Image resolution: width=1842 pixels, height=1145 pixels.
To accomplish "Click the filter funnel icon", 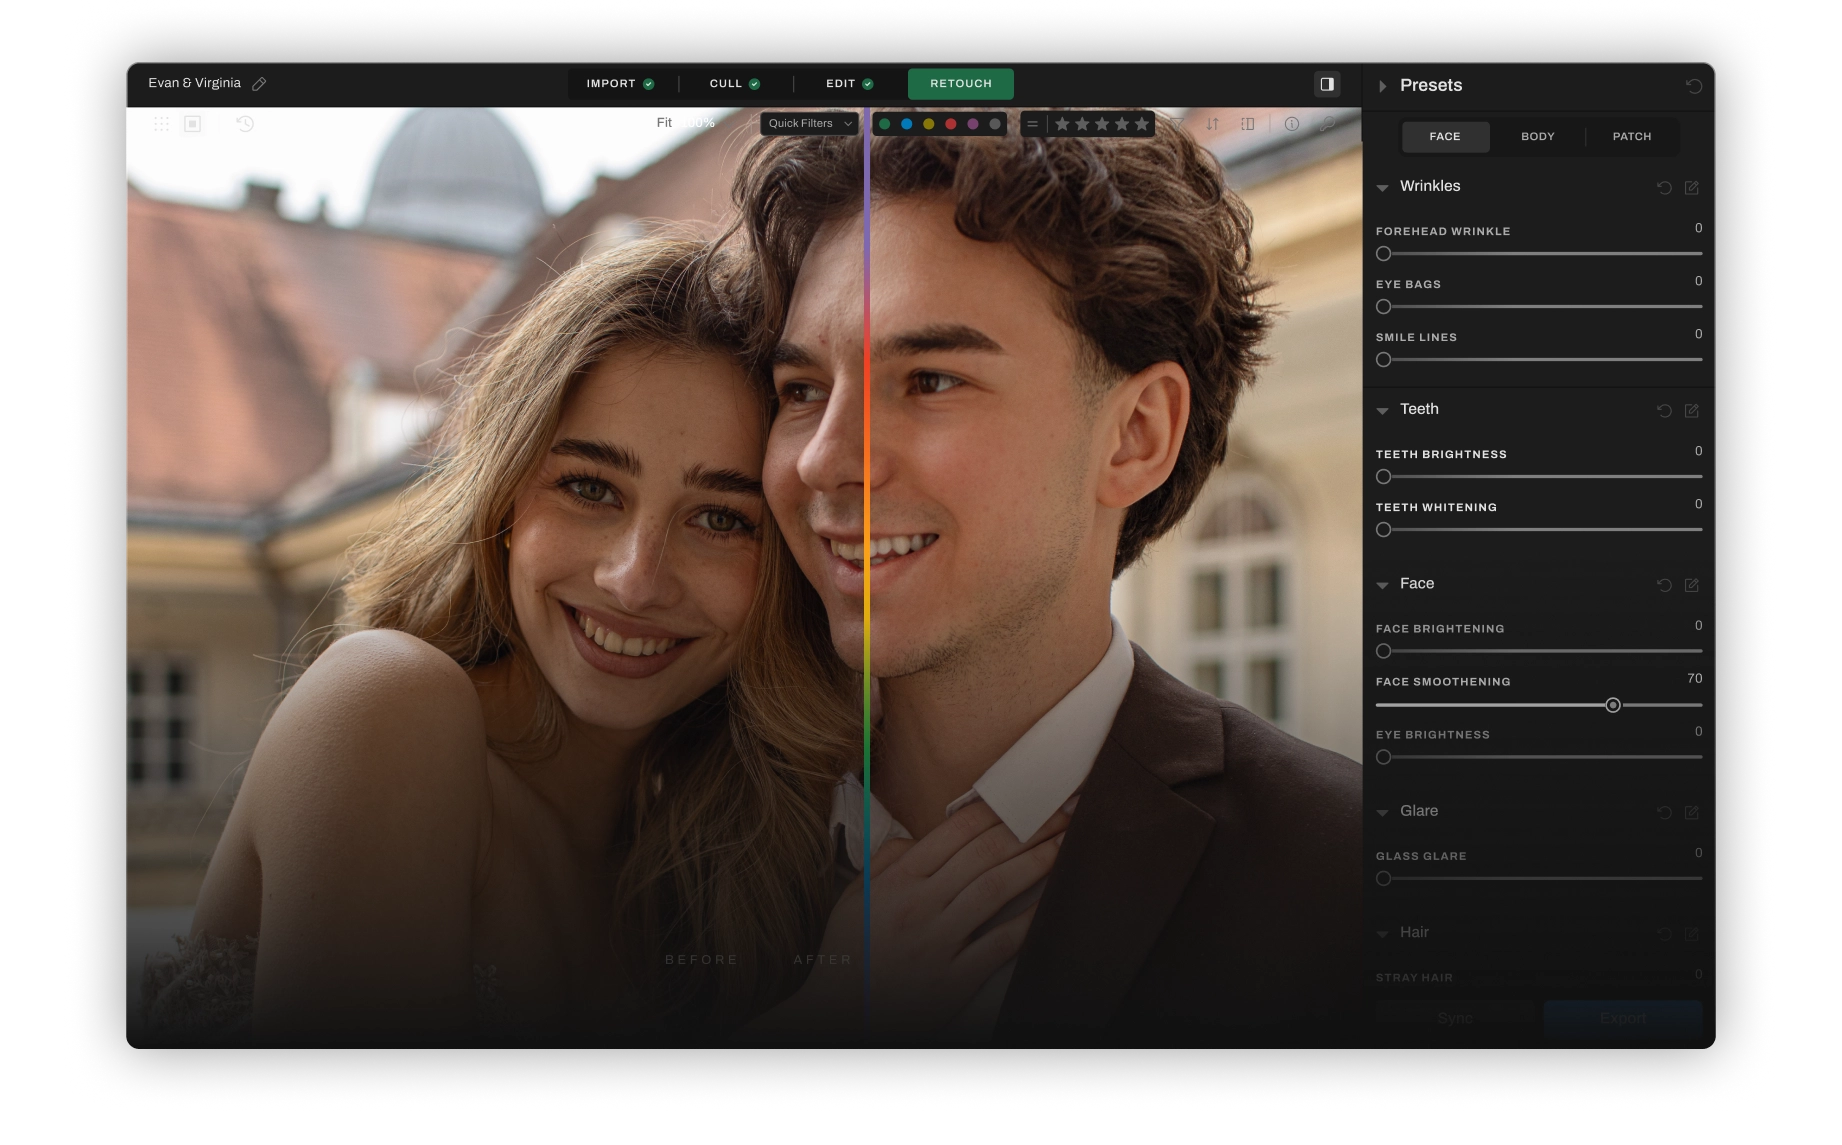I will click(1178, 124).
